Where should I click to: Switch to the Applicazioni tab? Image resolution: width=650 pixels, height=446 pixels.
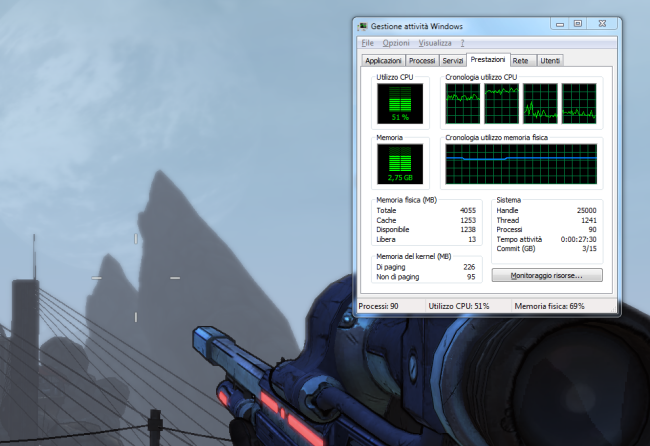point(383,61)
